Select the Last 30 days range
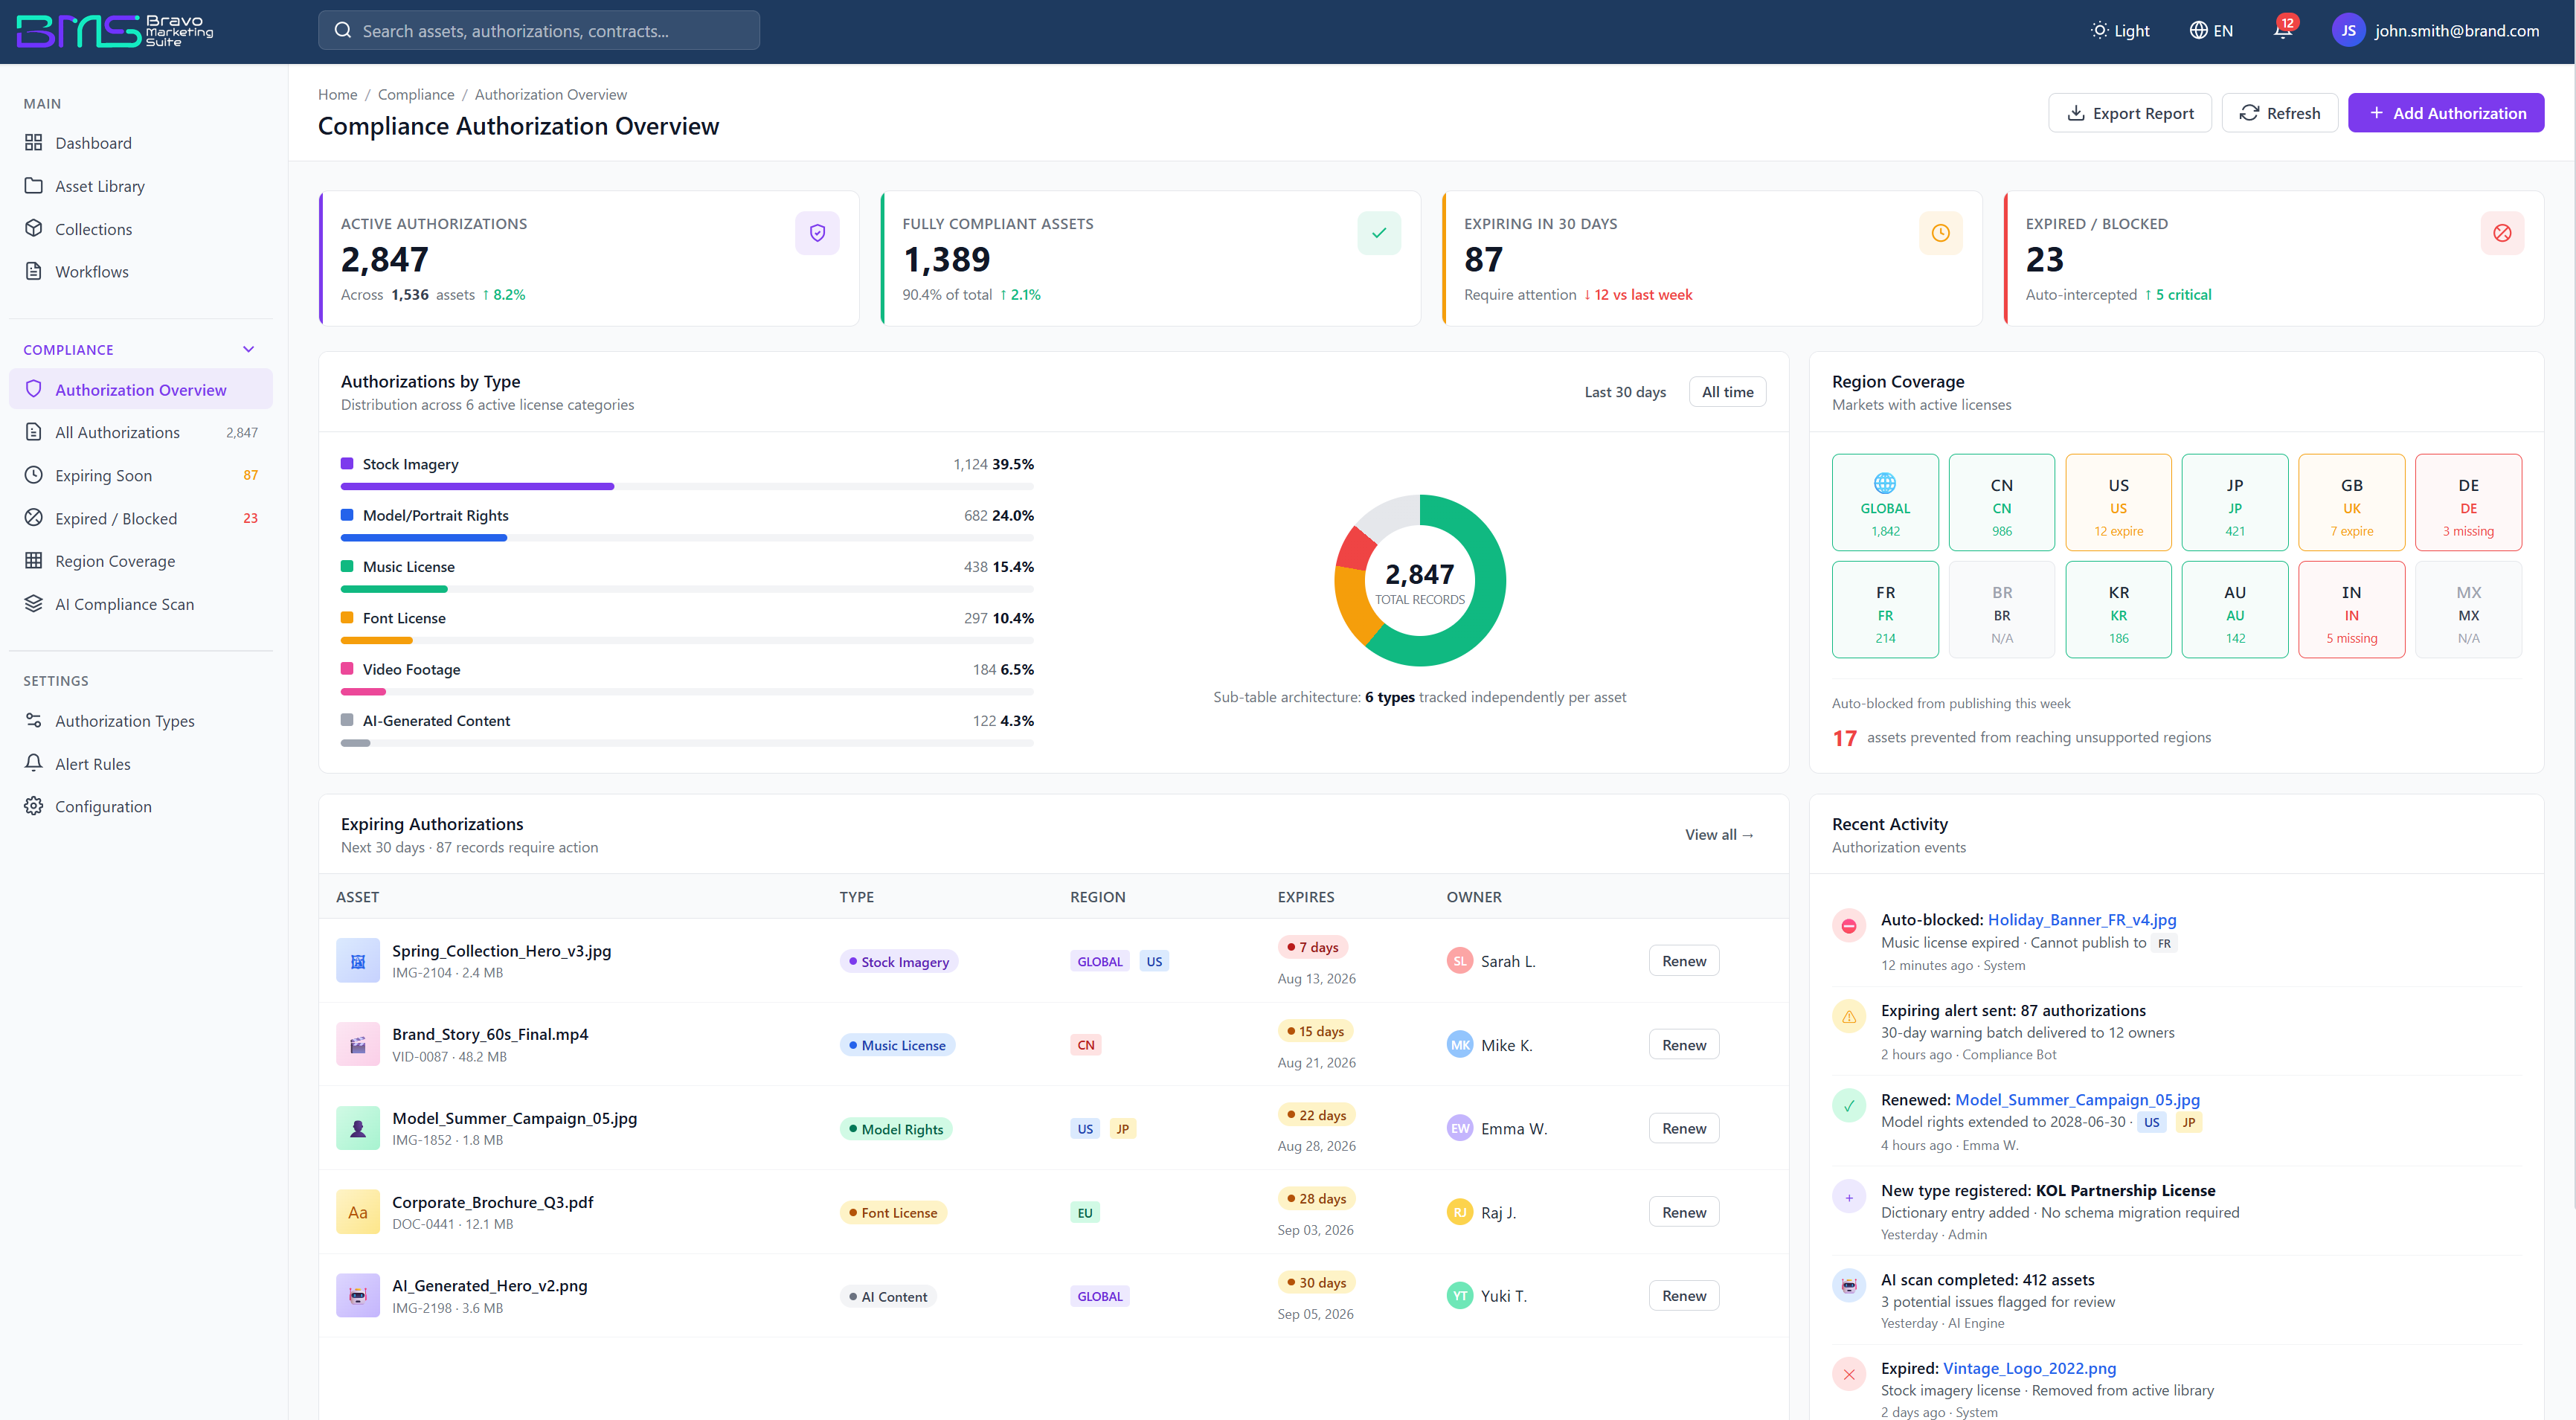This screenshot has width=2576, height=1420. coord(1625,392)
